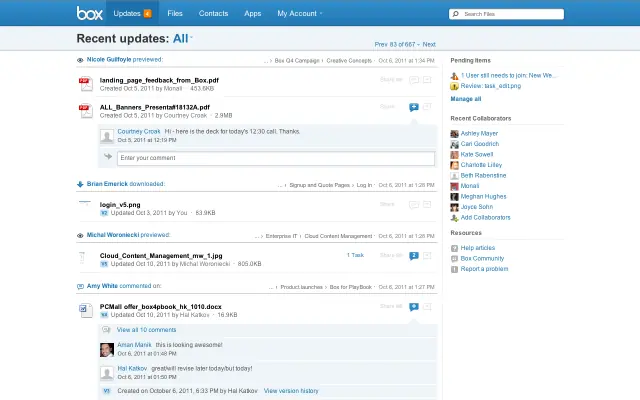640x400 pixels.
Task: Click the orange updates count badge
Action: click(147, 13)
